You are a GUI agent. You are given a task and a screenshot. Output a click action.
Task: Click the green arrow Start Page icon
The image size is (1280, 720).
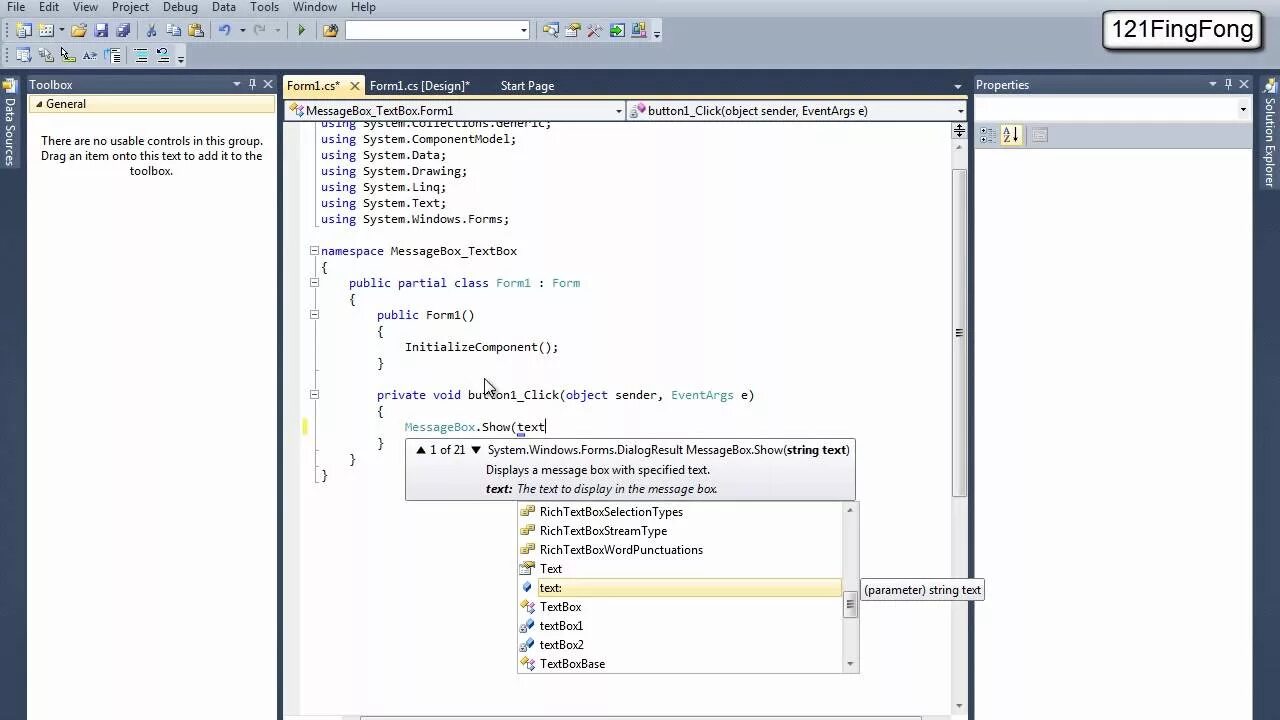617,31
